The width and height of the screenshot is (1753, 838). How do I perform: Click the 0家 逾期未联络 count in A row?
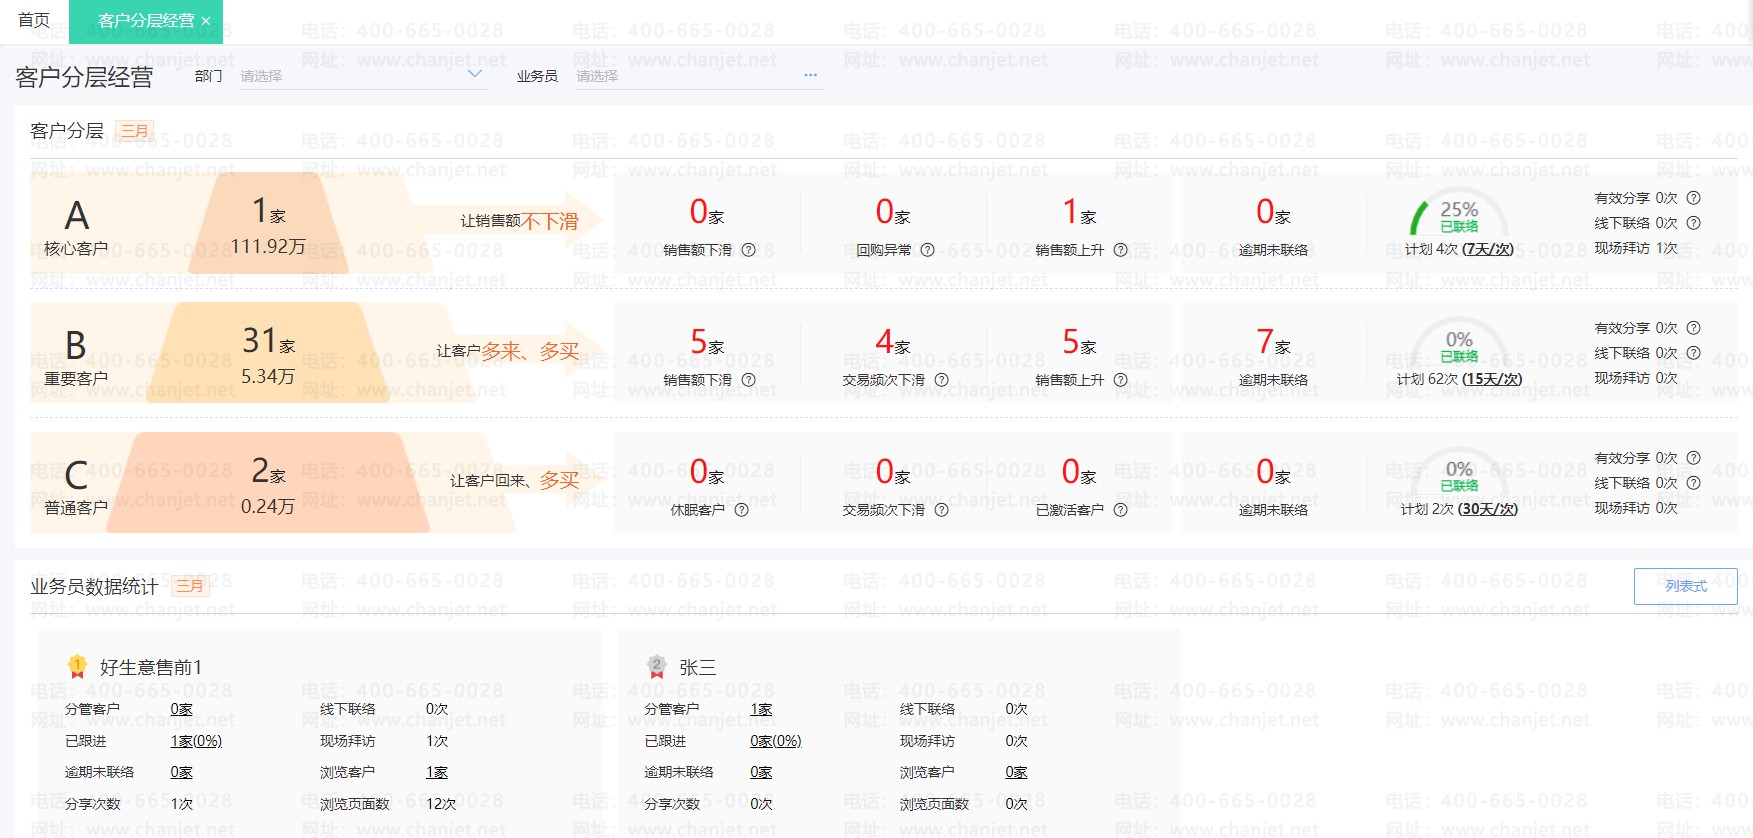[1273, 212]
